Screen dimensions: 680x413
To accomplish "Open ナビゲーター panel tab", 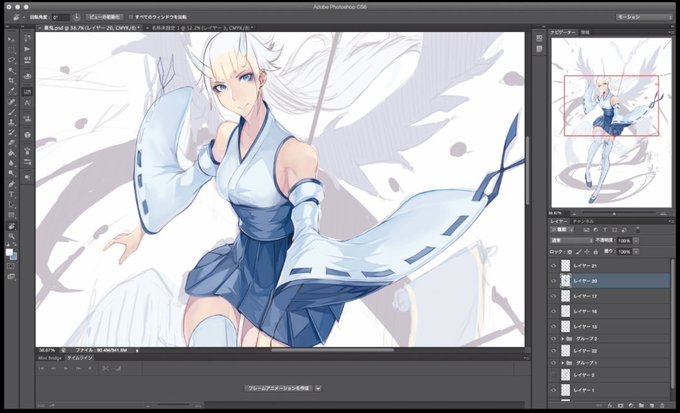I will tap(563, 33).
